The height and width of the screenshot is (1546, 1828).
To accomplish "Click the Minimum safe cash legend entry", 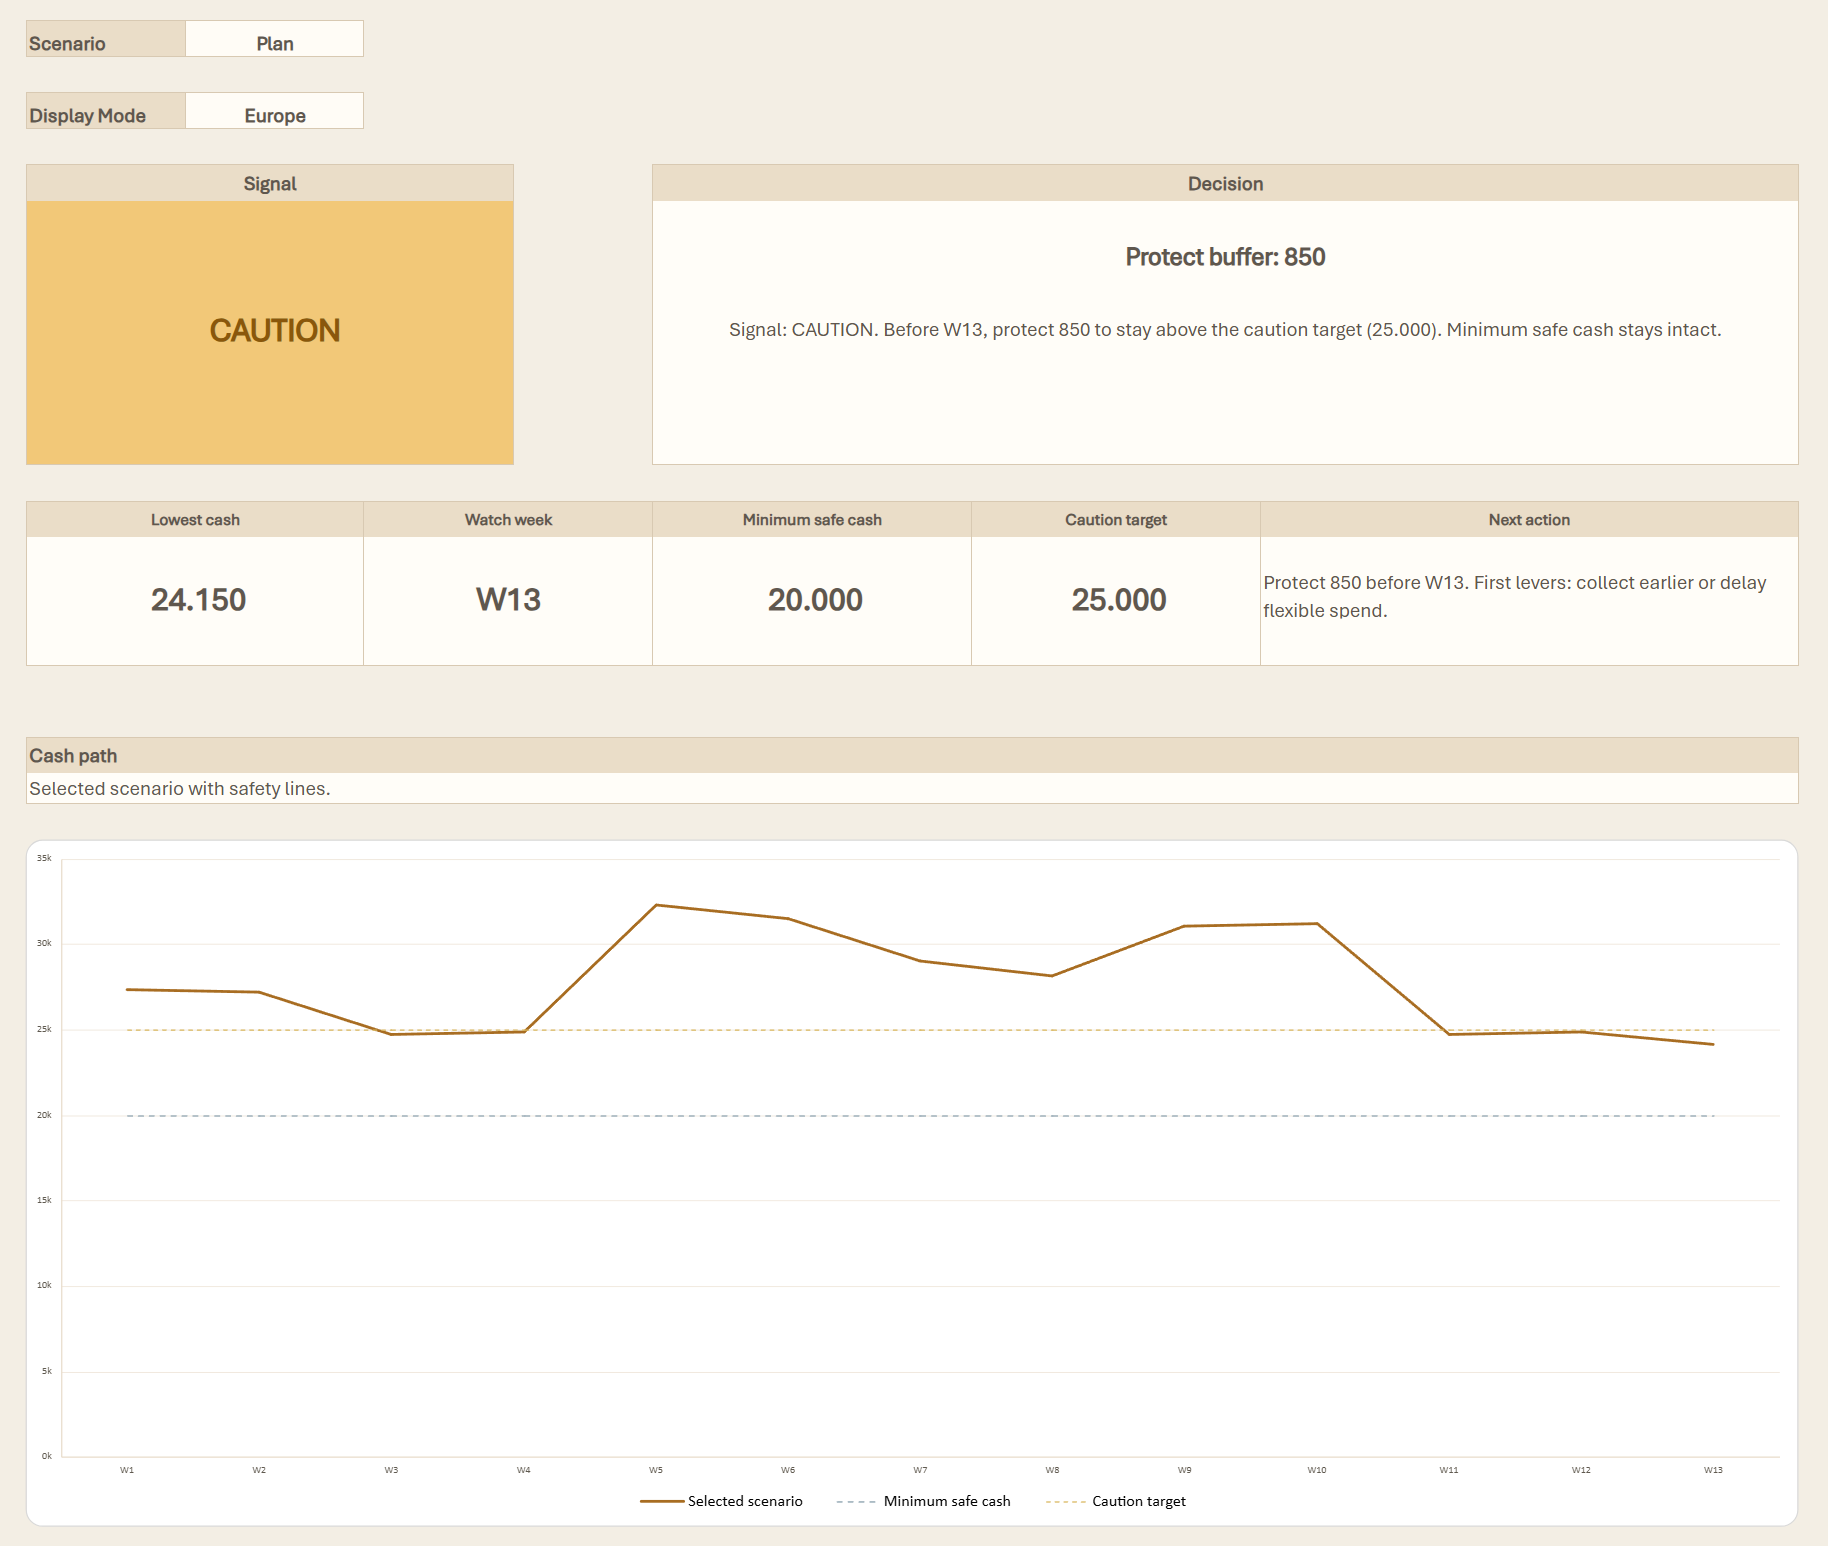I will point(923,1501).
